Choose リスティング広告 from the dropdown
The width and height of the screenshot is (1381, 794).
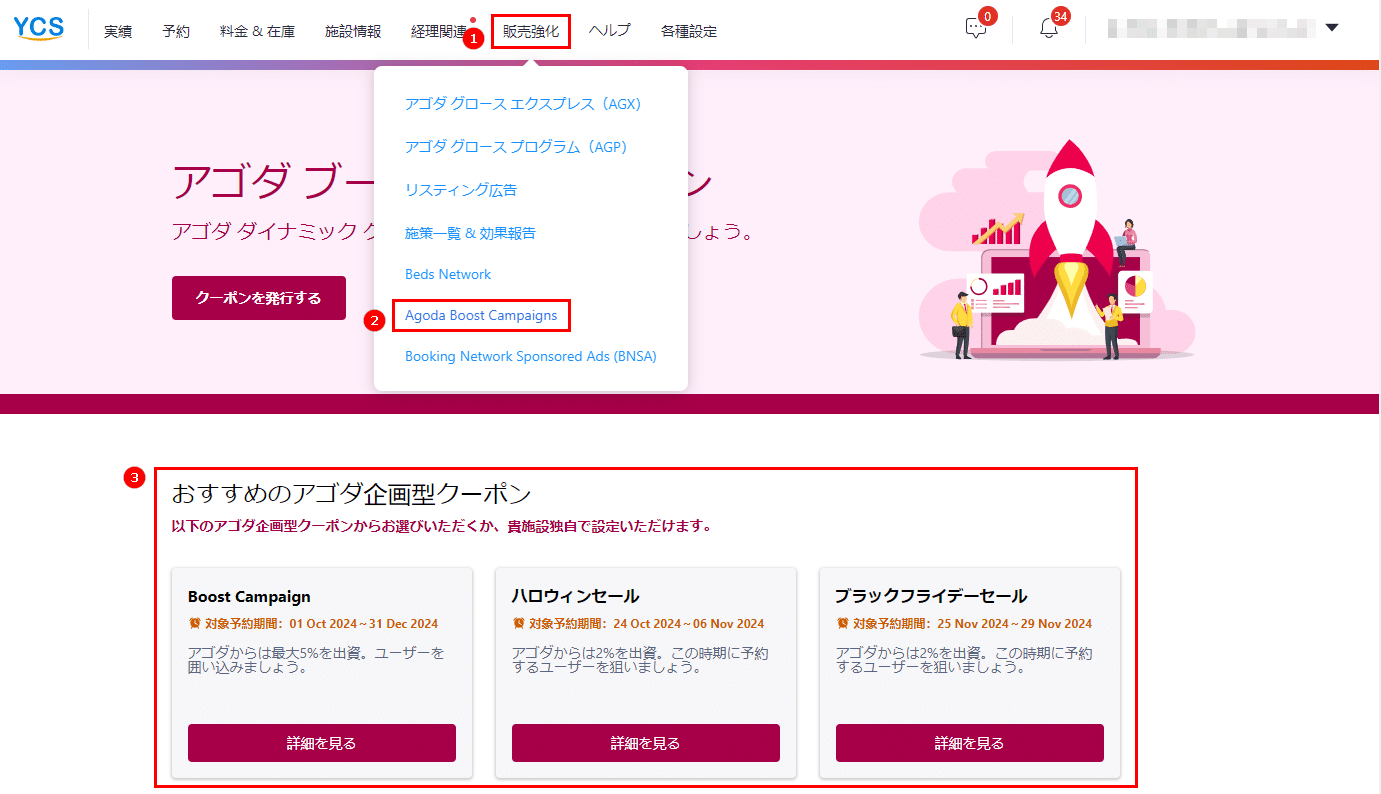461,190
